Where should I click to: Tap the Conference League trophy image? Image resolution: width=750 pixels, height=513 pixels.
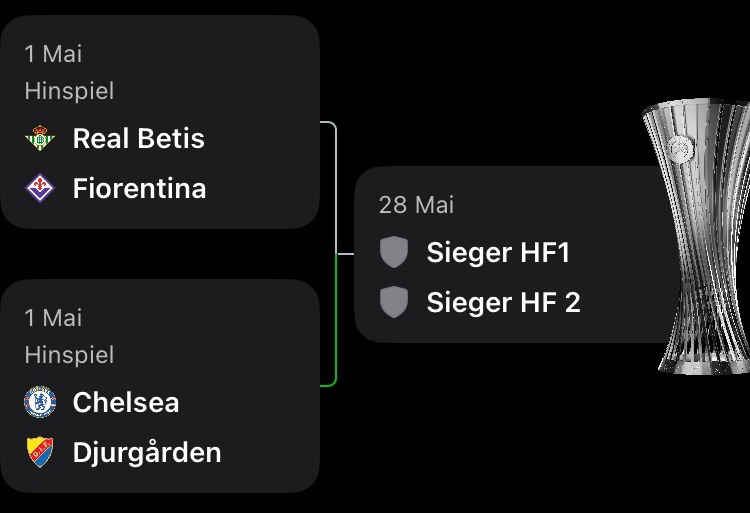[702, 240]
